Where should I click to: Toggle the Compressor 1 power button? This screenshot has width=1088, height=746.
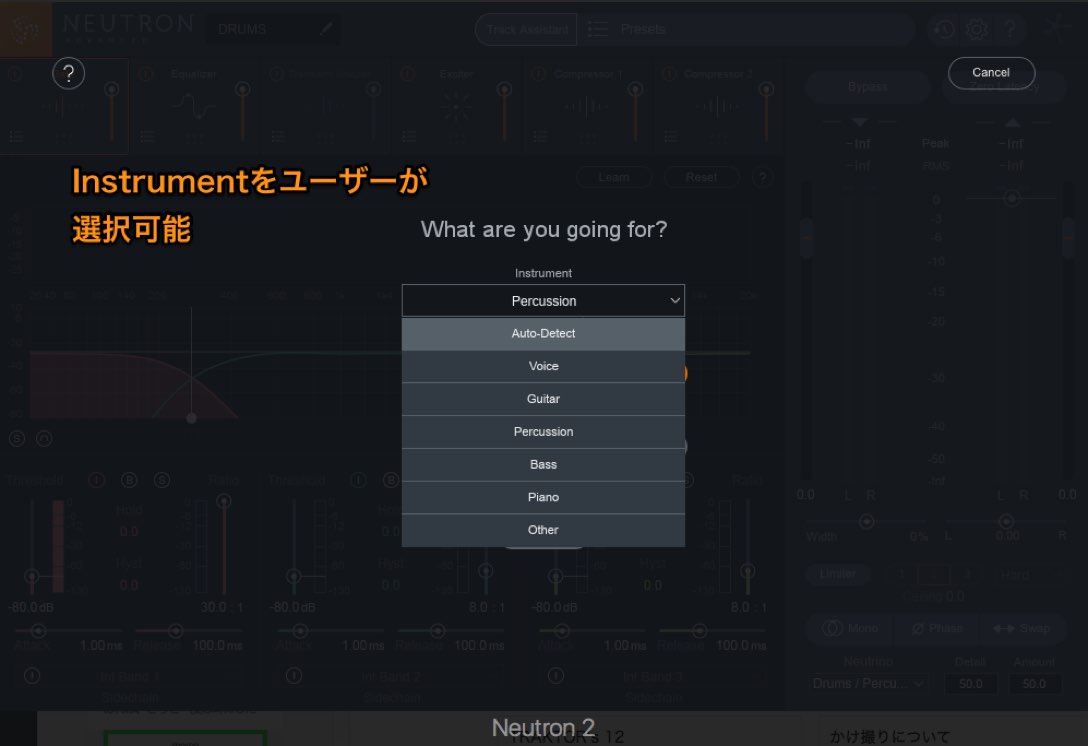[x=538, y=74]
